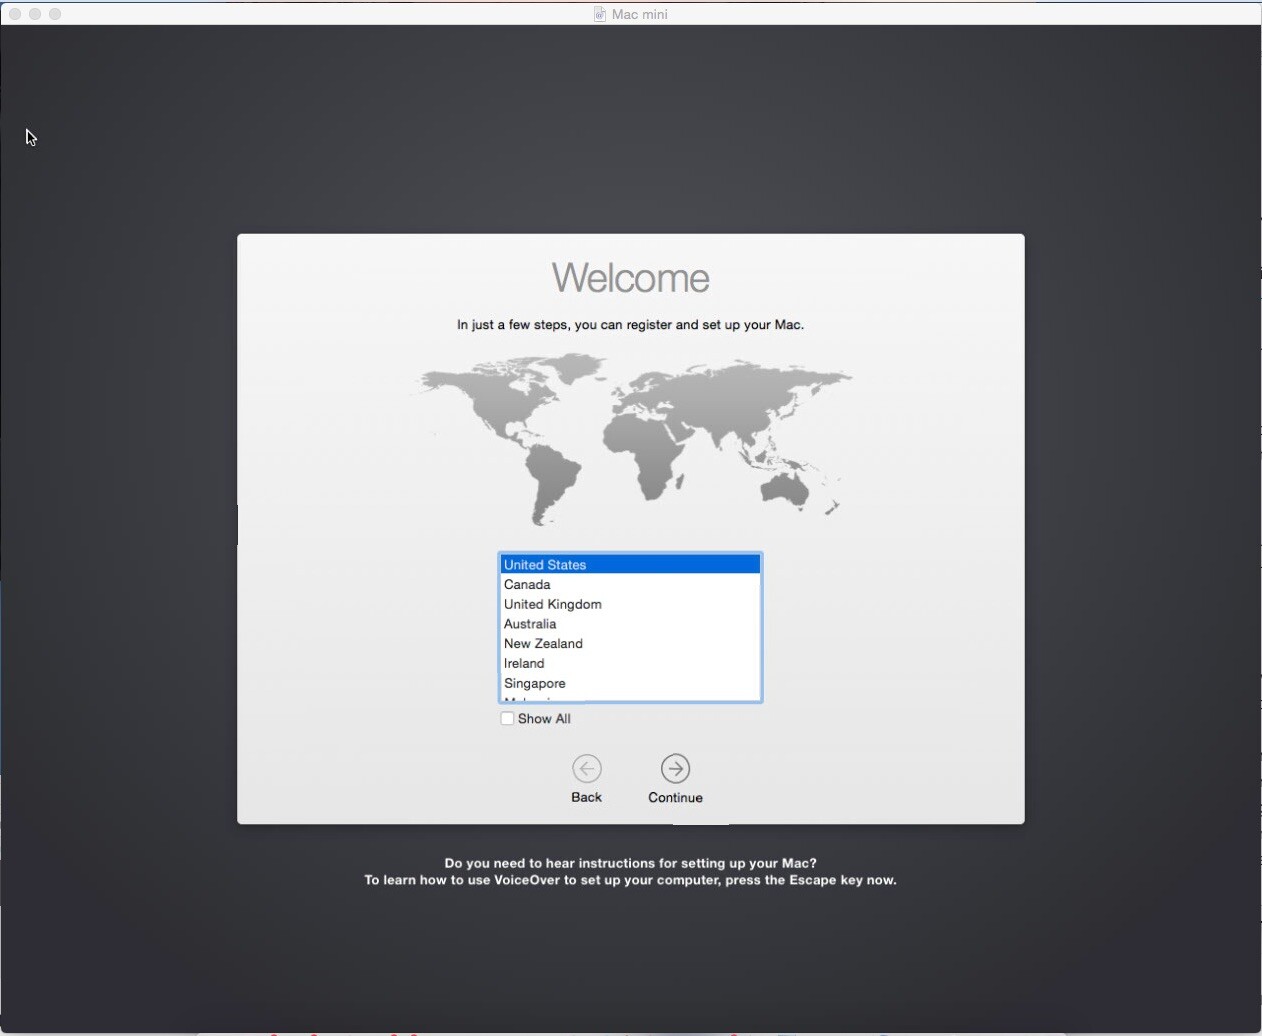Select Ireland in the country list
Image resolution: width=1262 pixels, height=1036 pixels.
630,663
